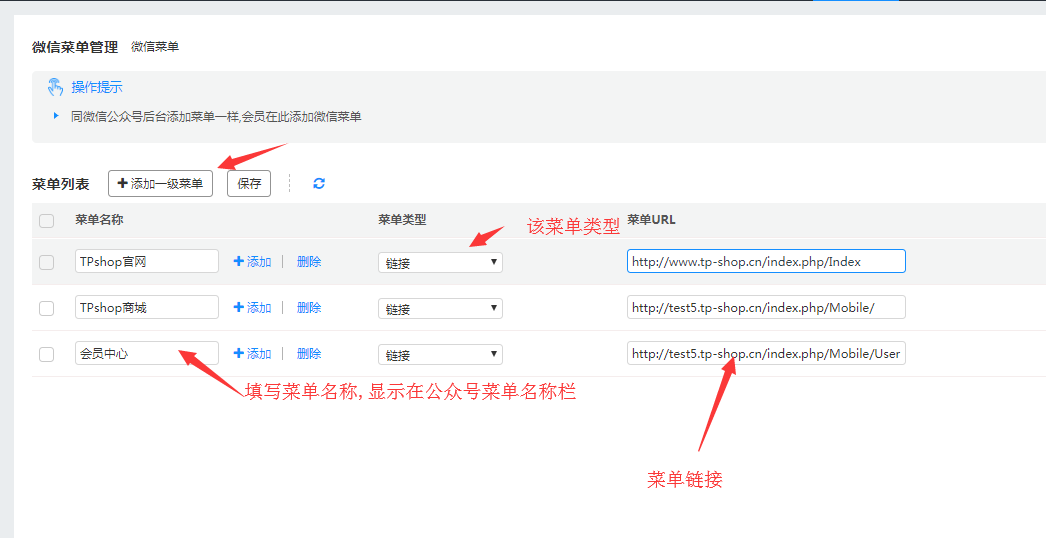The image size is (1046, 538).
Task: Check the box for TPshop官网 row
Action: pyautogui.click(x=46, y=262)
